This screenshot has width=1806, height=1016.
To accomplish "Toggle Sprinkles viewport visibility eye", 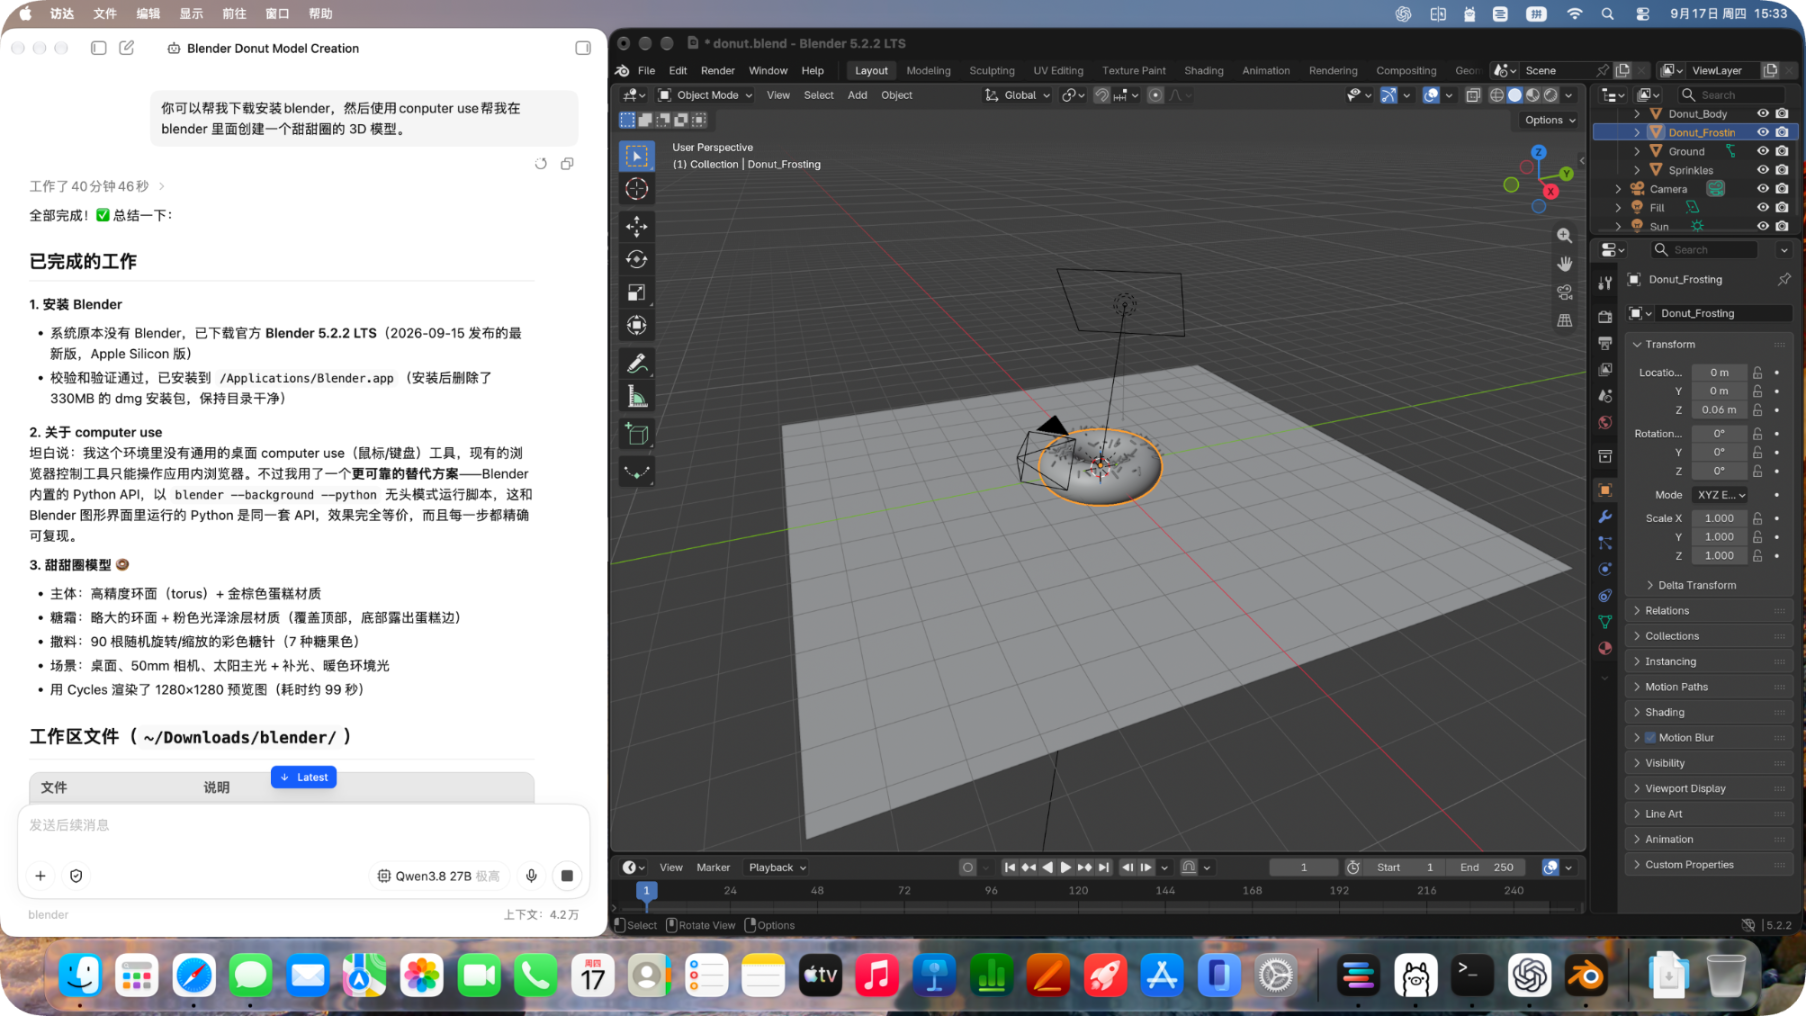I will [1763, 170].
